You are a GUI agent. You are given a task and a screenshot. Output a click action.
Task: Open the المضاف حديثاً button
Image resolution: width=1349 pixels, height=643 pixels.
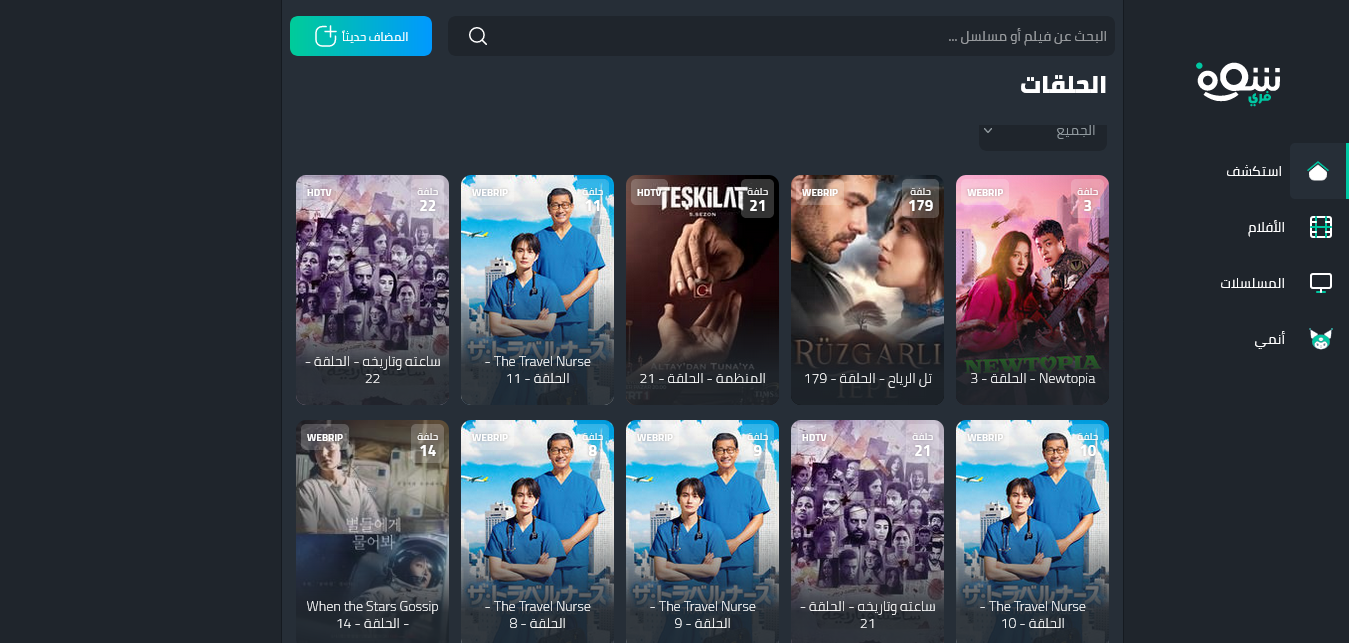pyautogui.click(x=361, y=36)
